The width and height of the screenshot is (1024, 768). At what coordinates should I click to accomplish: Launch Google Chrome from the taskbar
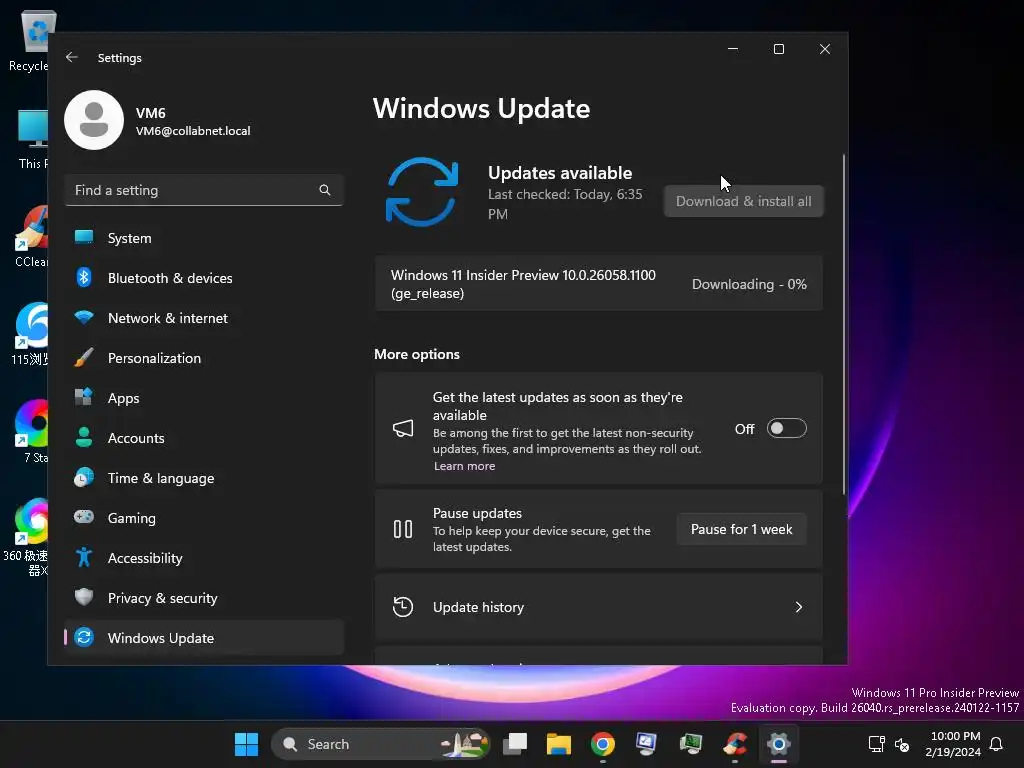point(603,744)
